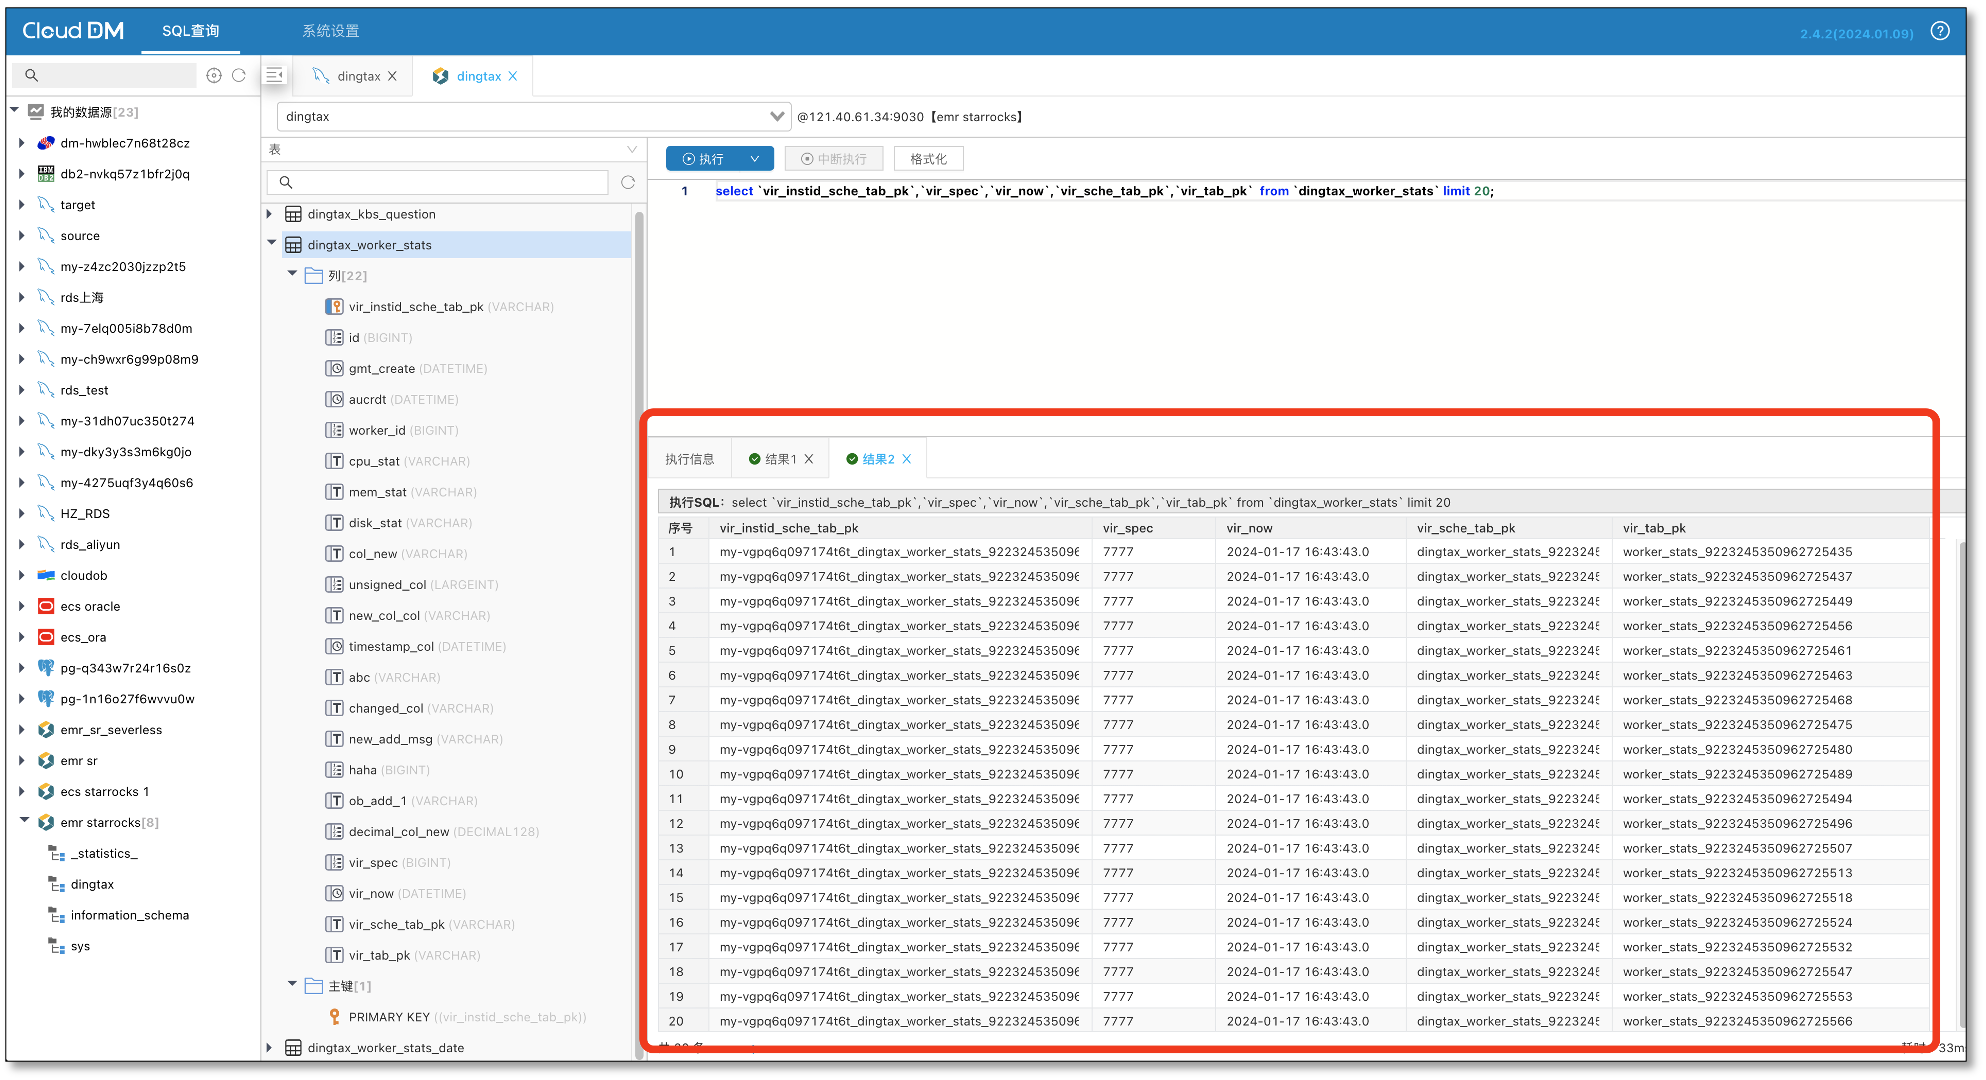
Task: Expand the target datasource node
Action: 22,204
